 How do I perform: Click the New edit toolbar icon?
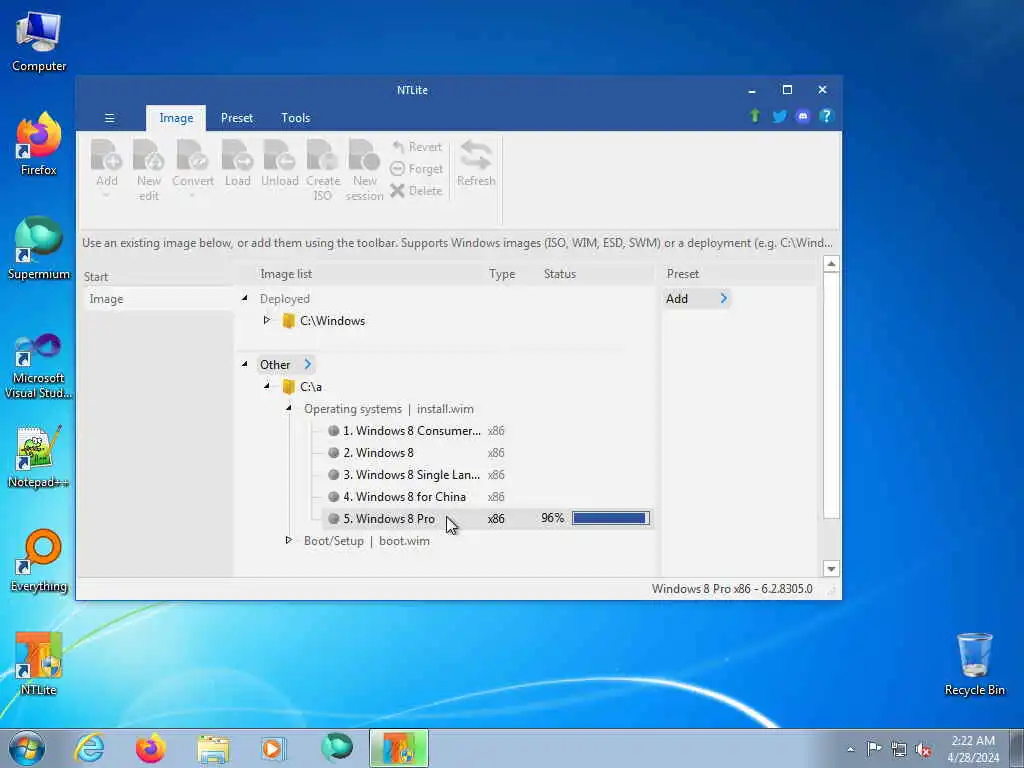coord(148,170)
